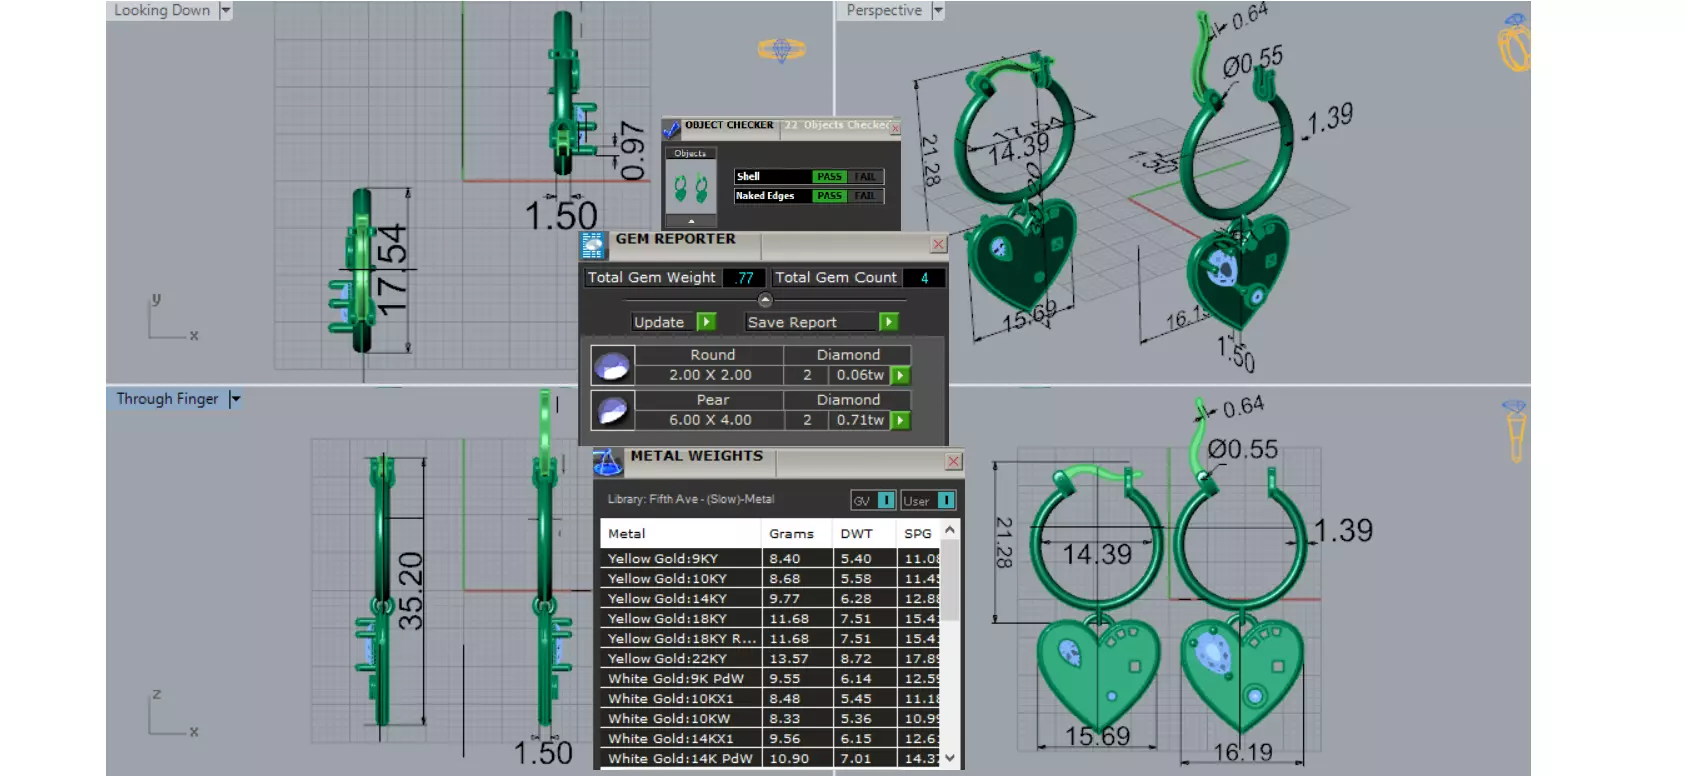Toggle the GV library switch
1685x776 pixels.
[873, 500]
